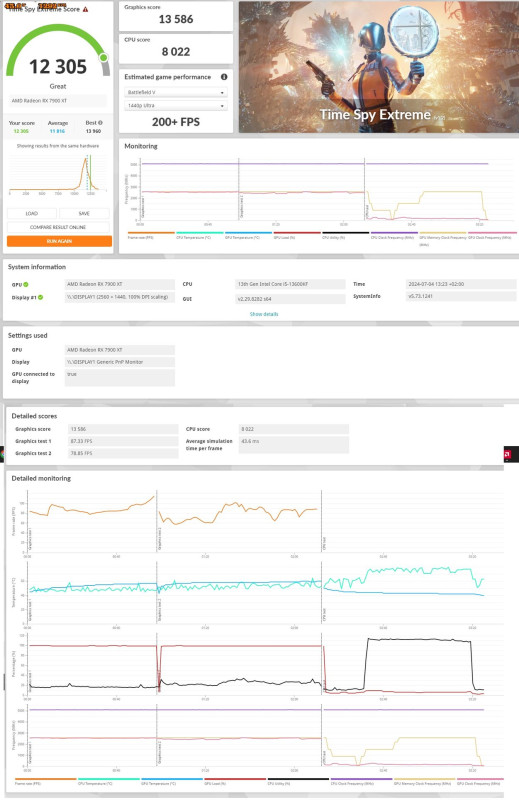Open the info icon next to Estimated game performance
The image size is (519, 800).
coord(224,77)
